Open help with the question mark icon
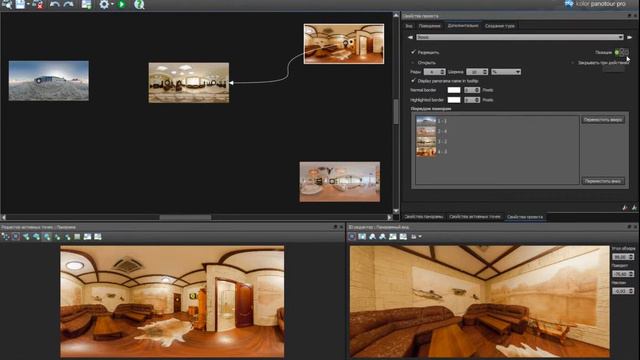The height and width of the screenshot is (360, 640). (x=139, y=4)
